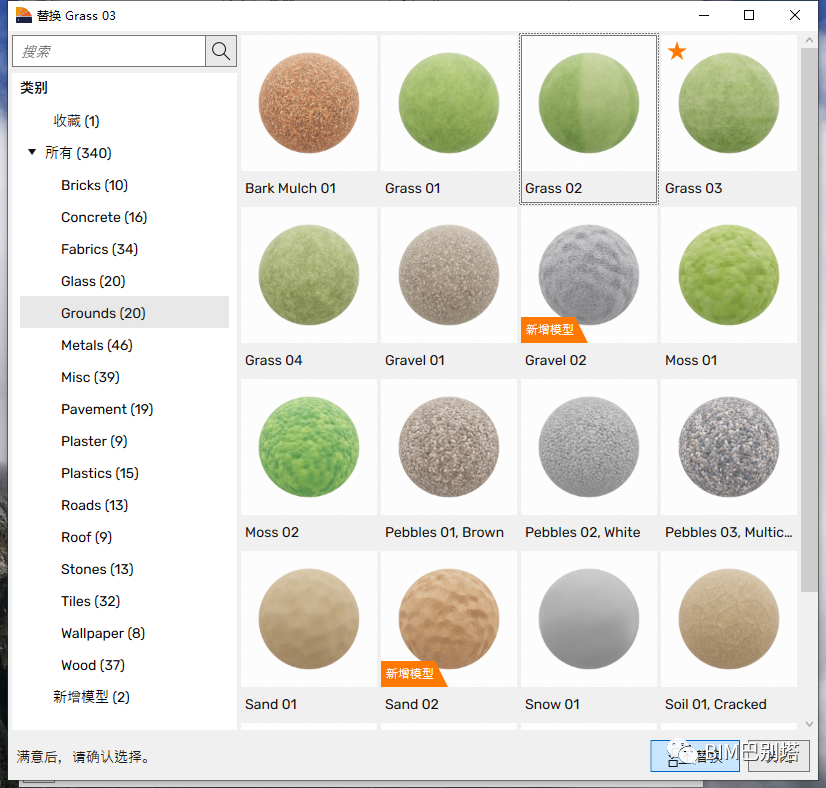
Task: Minimize the 替换 Grass 03 dialog window
Action: coord(704,15)
